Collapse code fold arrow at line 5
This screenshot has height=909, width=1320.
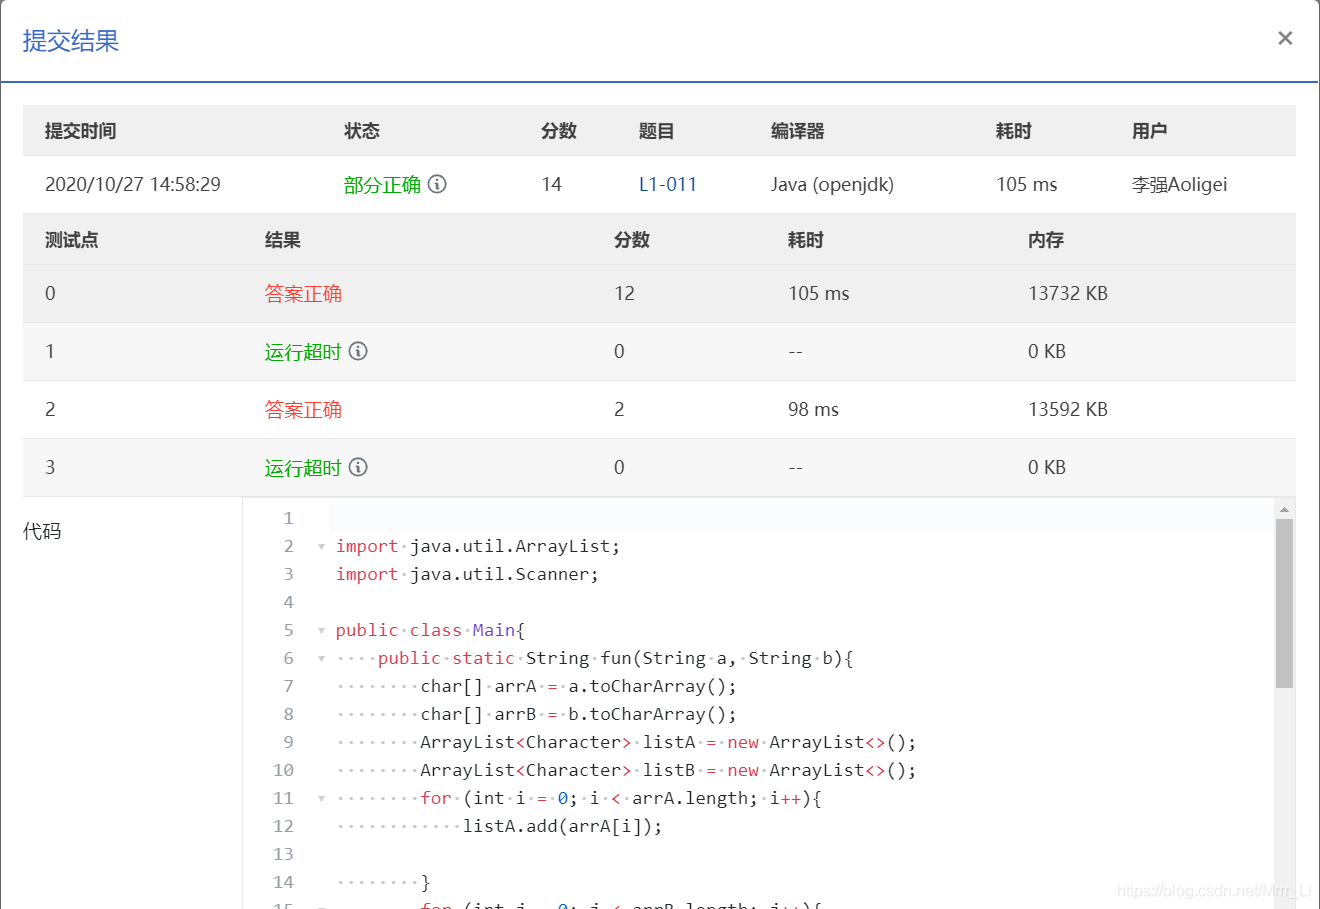321,631
